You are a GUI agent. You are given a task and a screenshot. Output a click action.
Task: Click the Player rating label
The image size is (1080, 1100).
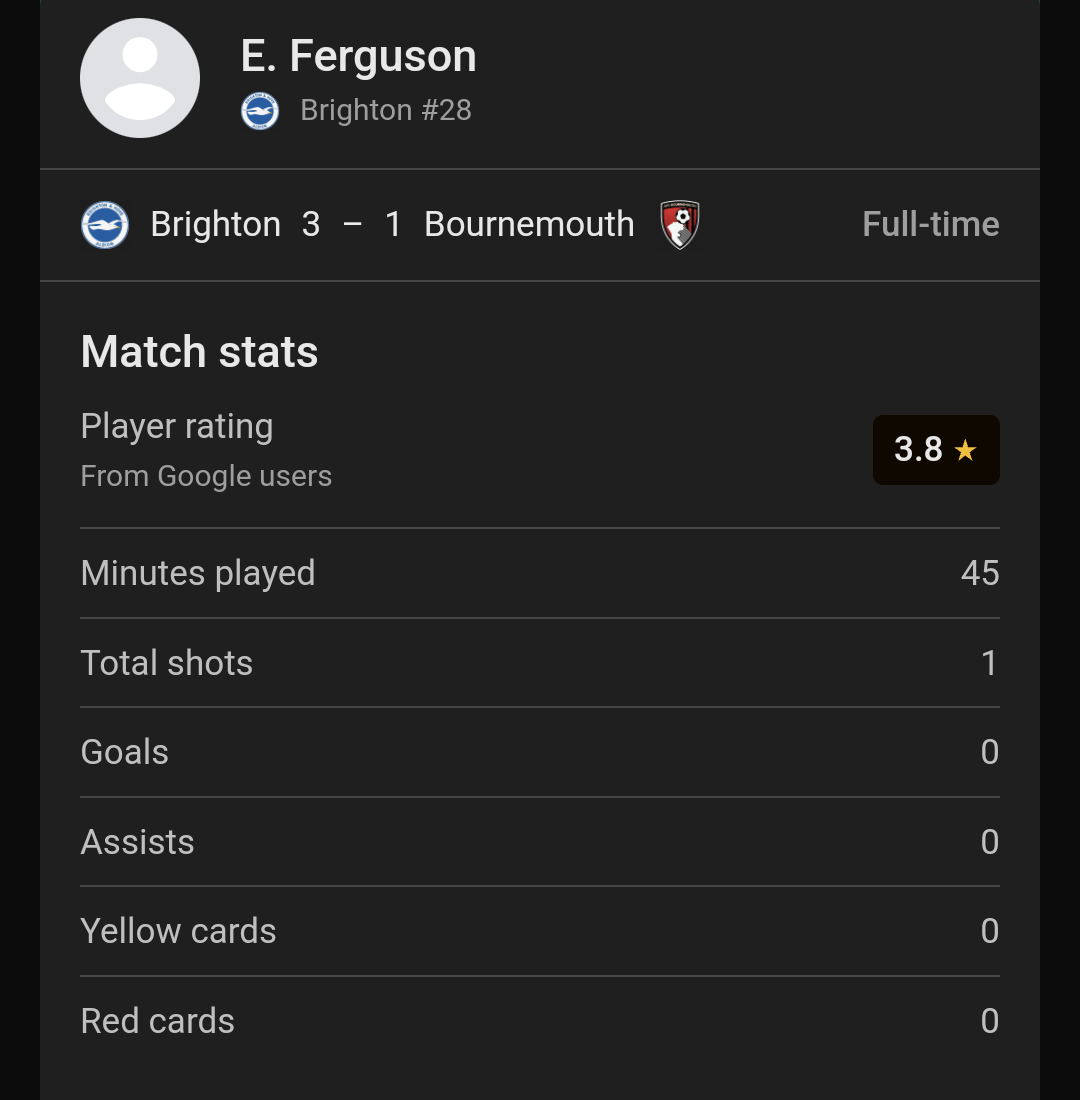pyautogui.click(x=177, y=426)
